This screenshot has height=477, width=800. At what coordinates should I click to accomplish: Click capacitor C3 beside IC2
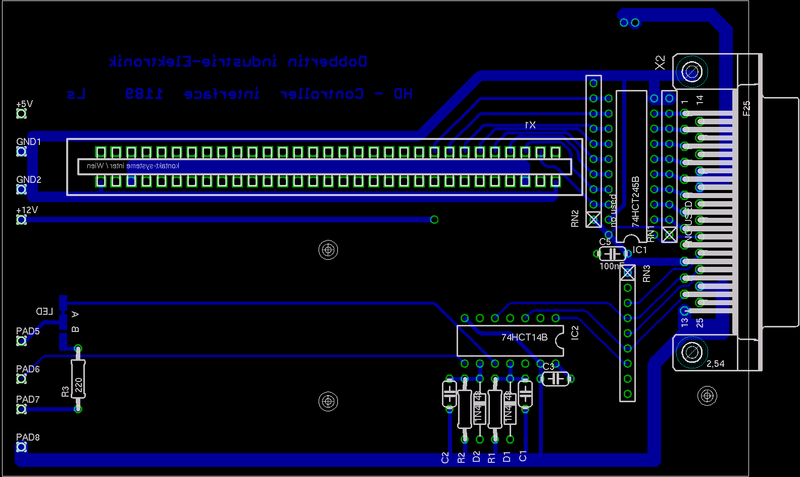556,378
